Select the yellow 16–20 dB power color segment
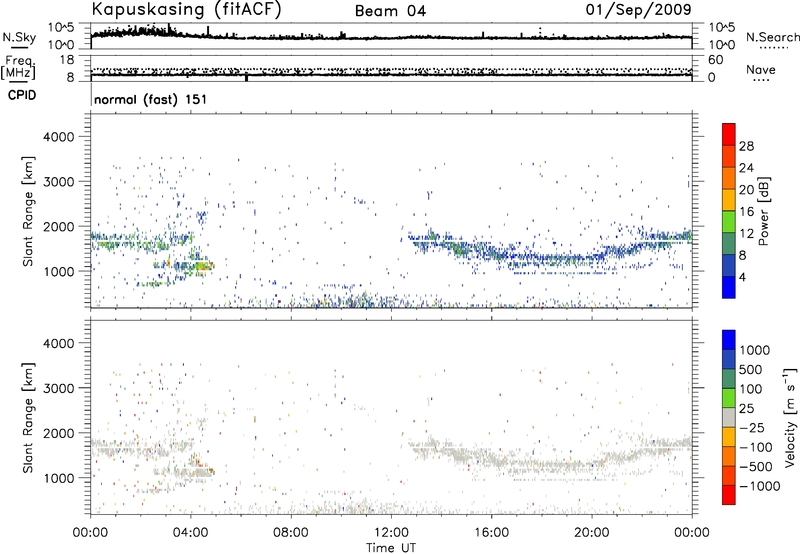Viewport: 800px width, 554px height. [x=729, y=199]
